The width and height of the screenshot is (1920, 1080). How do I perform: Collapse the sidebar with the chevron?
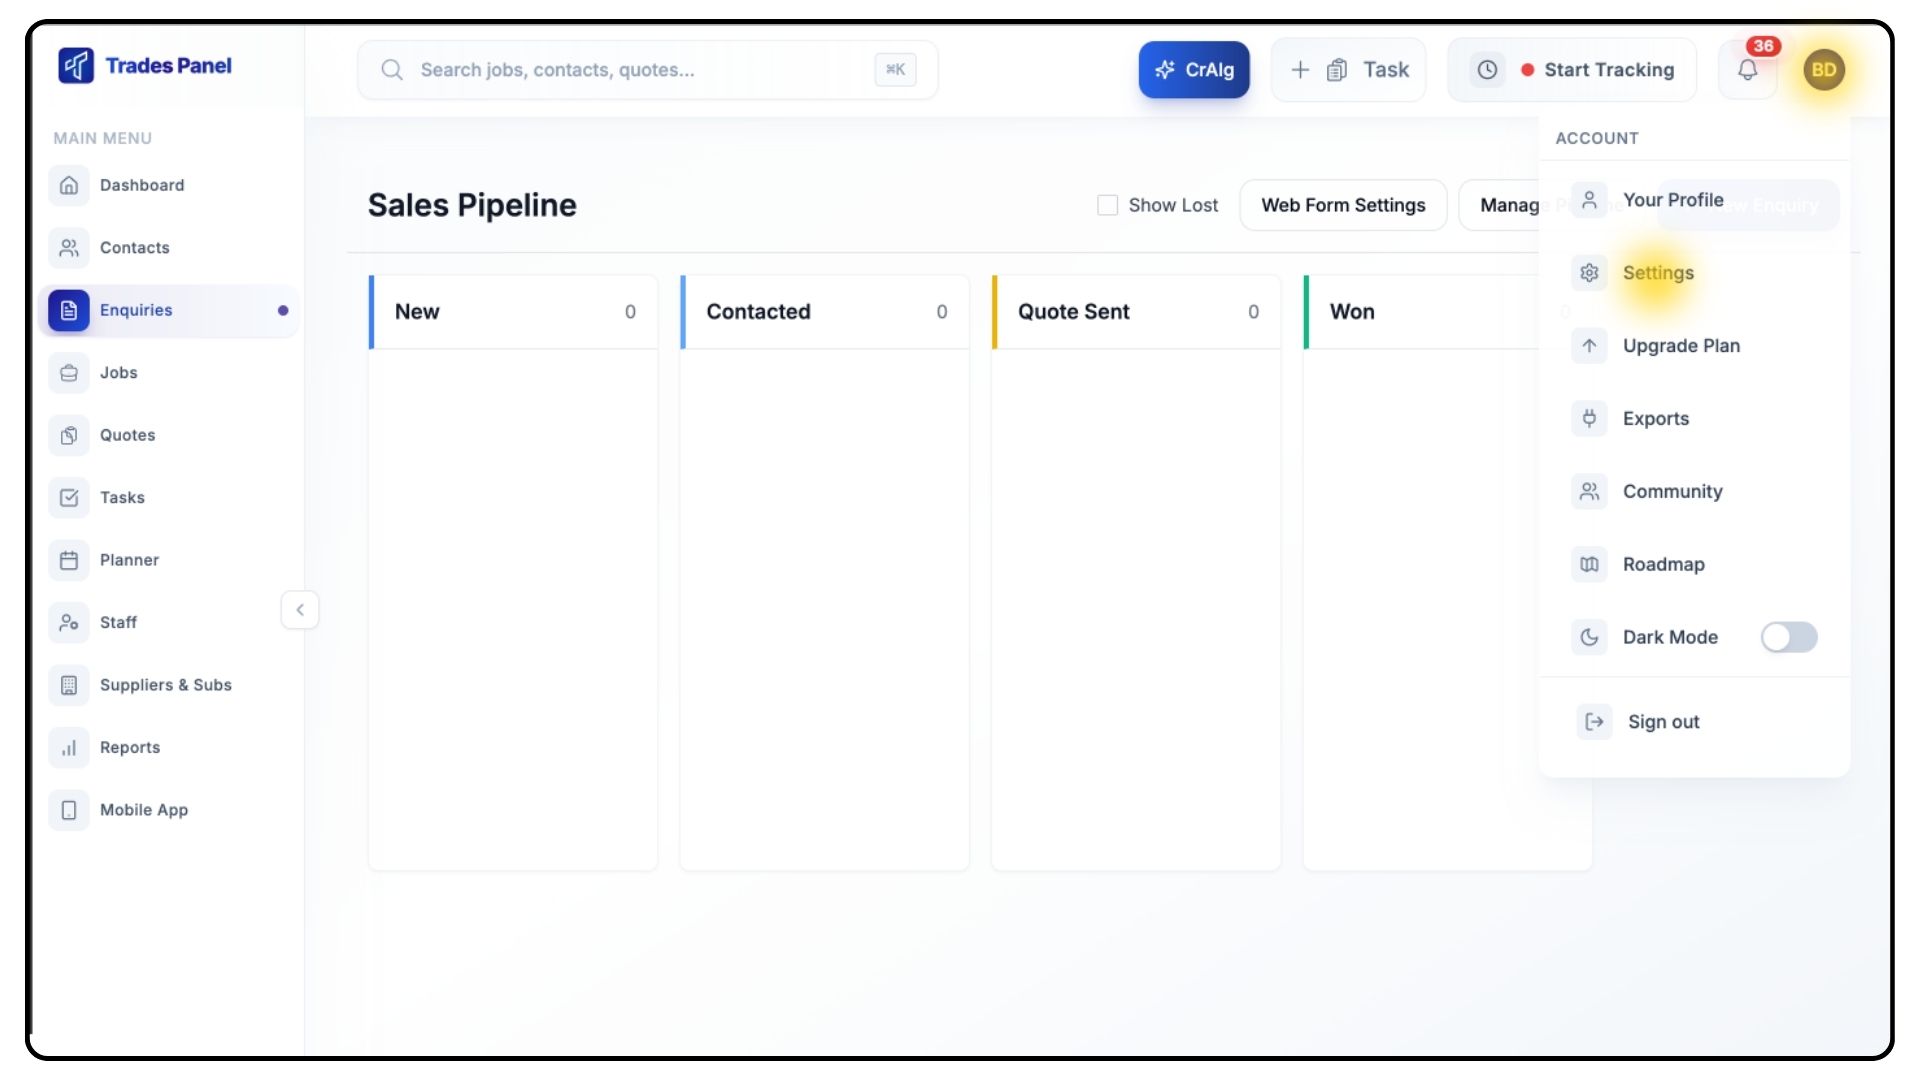pyautogui.click(x=300, y=610)
